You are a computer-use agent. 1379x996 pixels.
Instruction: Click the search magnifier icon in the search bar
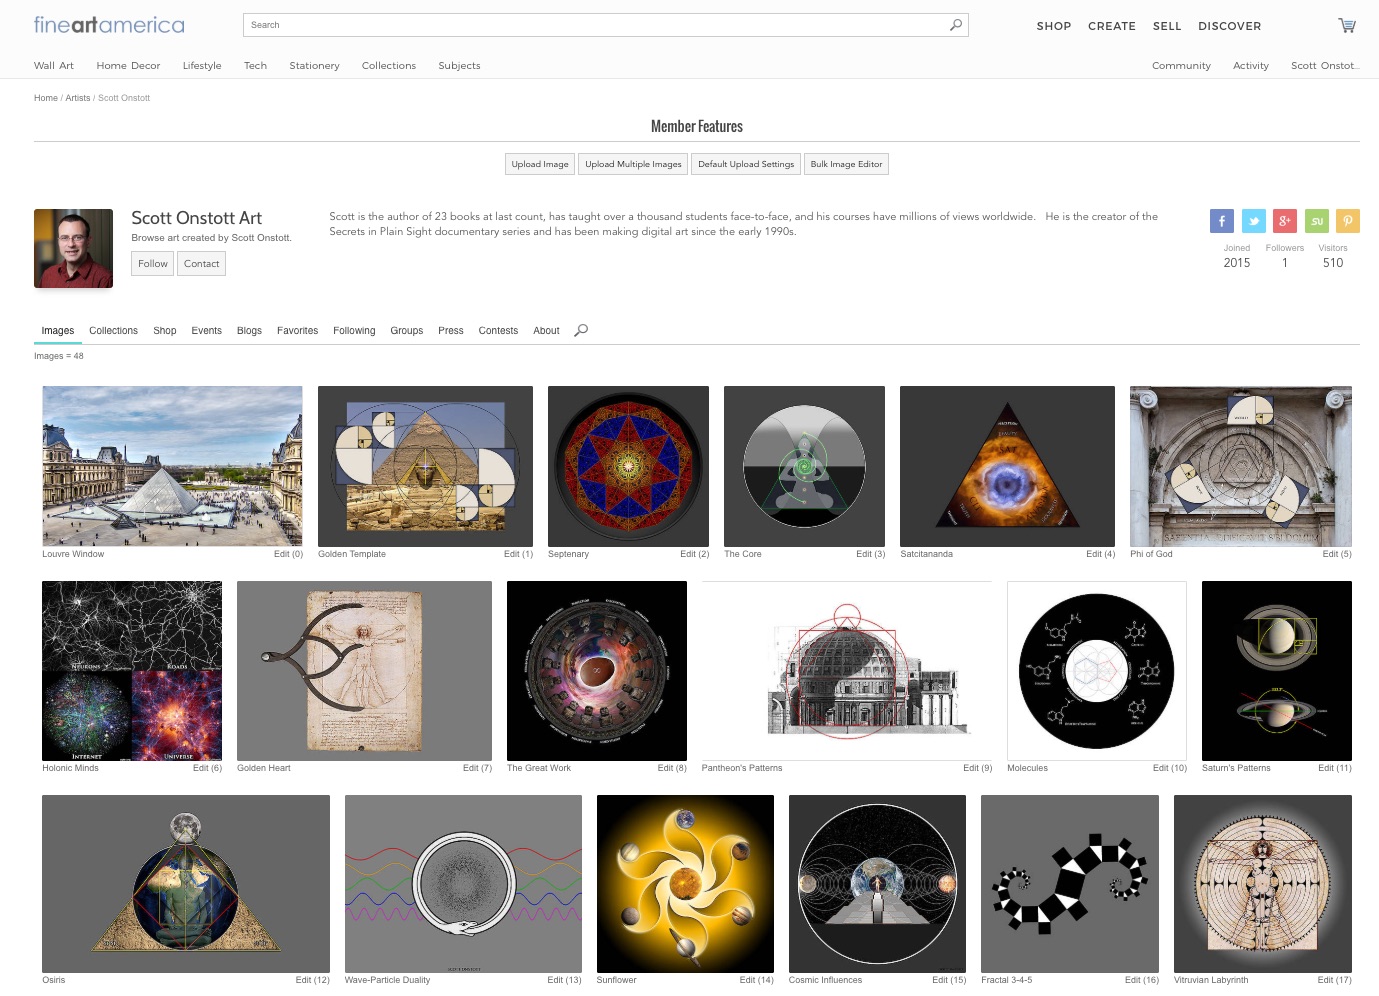pos(956,25)
